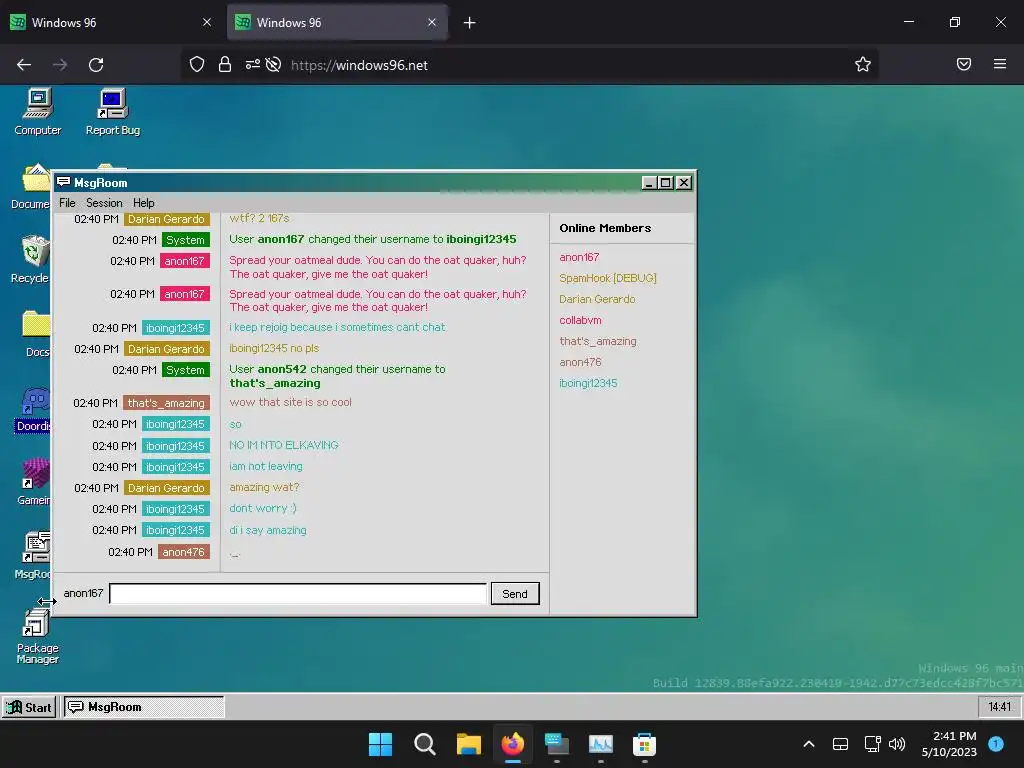Screen dimensions: 1024x768
Task: Select the Recycle Bin desktop icon
Action: pos(31,260)
